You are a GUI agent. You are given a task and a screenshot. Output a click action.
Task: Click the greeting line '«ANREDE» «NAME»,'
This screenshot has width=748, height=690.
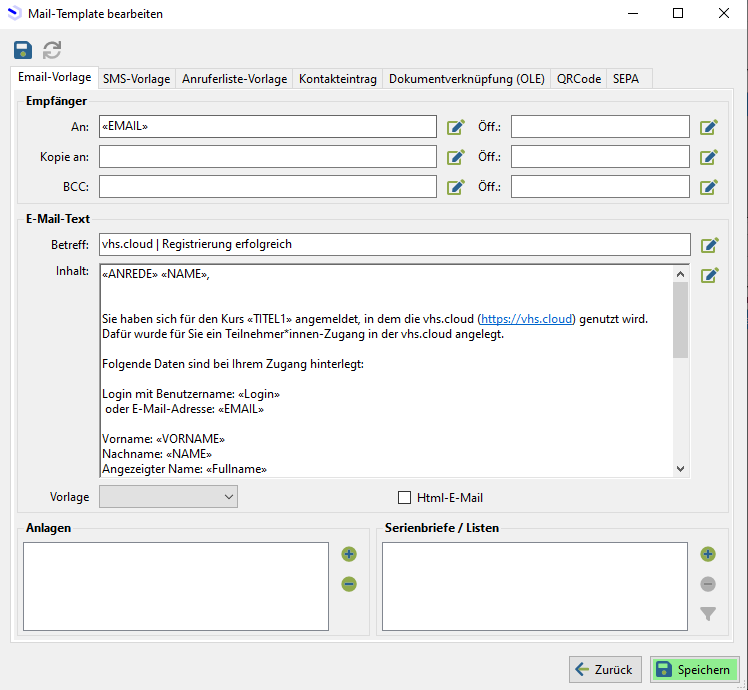pos(156,274)
